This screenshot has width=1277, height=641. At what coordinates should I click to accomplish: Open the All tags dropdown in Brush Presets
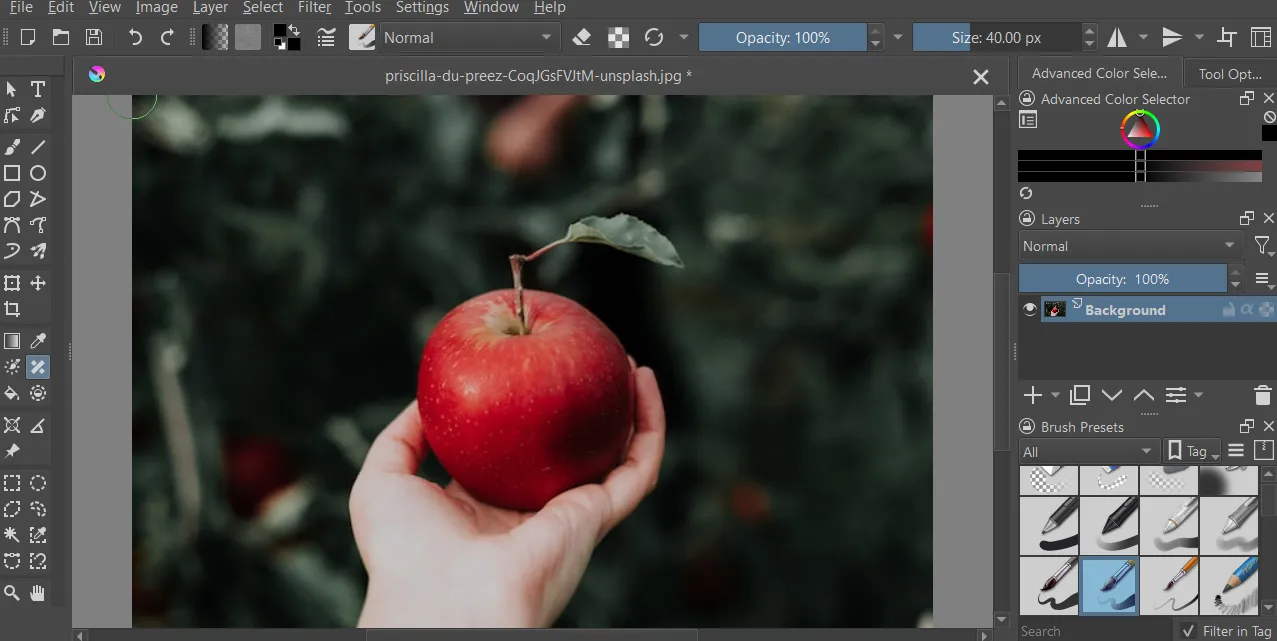click(1088, 452)
